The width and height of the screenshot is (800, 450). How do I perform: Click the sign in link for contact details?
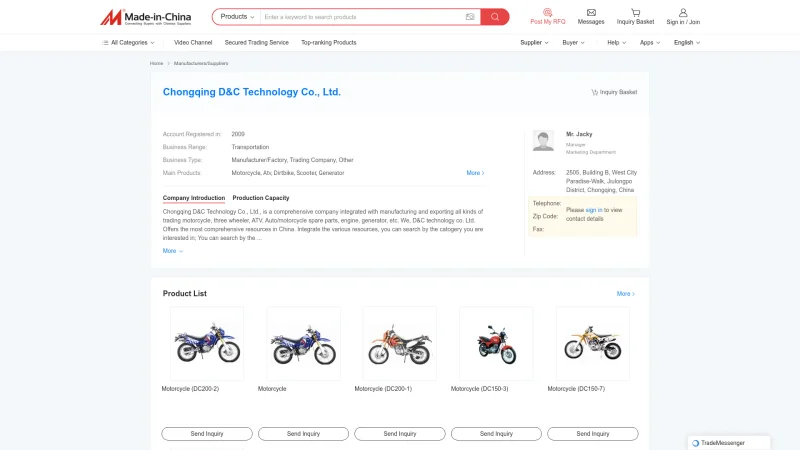[594, 210]
